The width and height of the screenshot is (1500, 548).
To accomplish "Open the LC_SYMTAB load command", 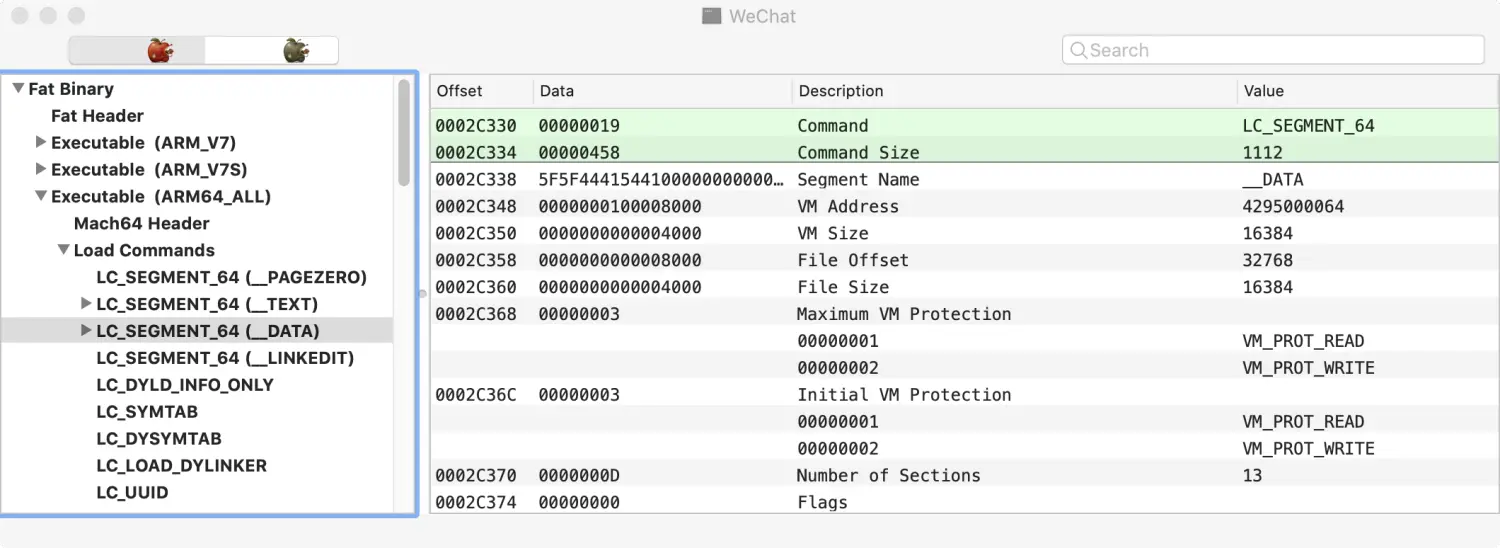I will [147, 412].
